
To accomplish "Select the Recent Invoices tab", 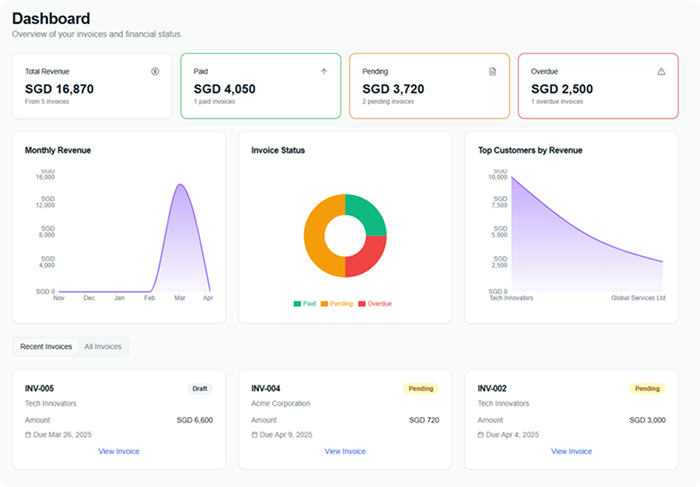I will (46, 347).
